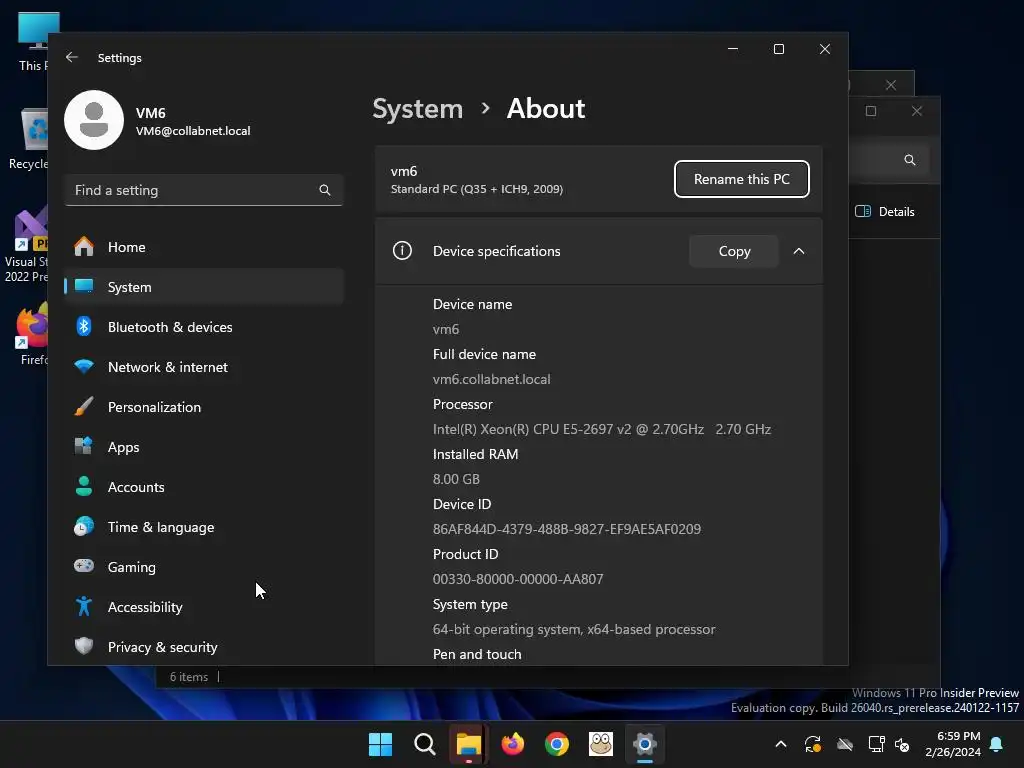Click the Device specifications info icon

coord(402,251)
